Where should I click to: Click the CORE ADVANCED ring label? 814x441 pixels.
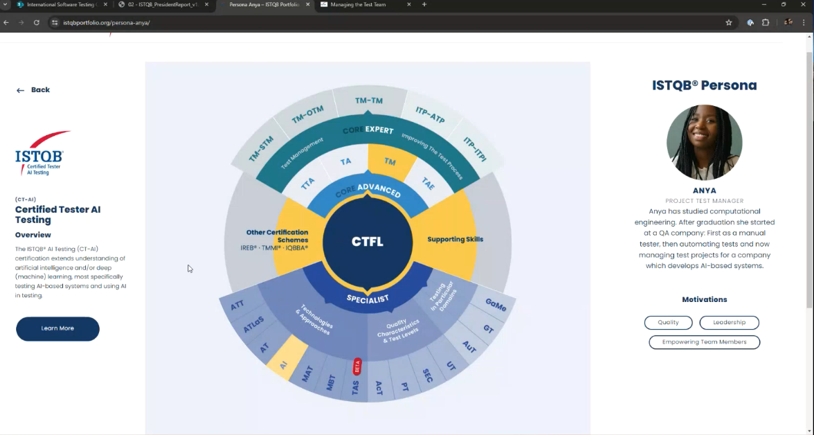point(368,191)
